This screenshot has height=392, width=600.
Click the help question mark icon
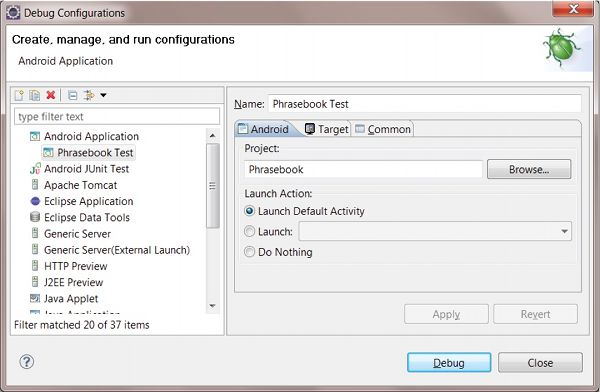tap(26, 362)
